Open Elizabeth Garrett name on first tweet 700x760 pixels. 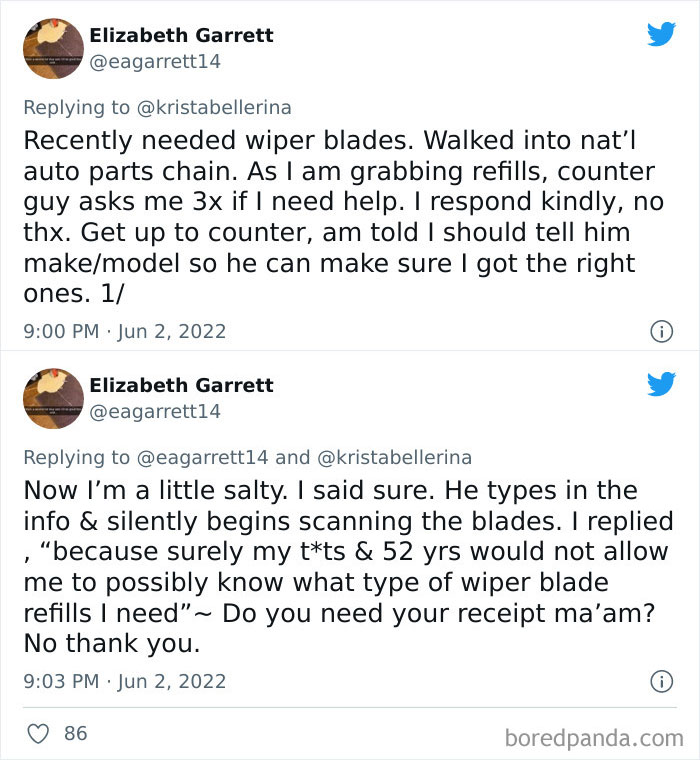(x=181, y=35)
